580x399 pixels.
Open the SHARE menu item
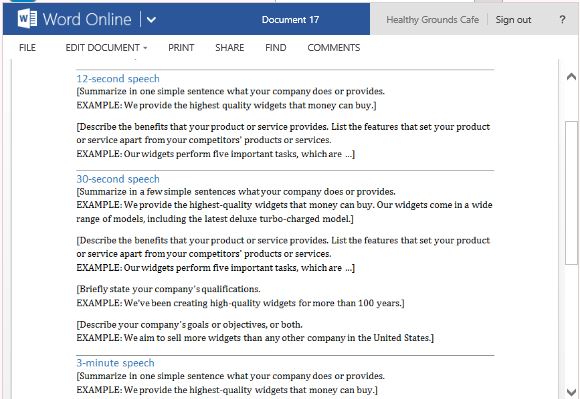pyautogui.click(x=229, y=48)
